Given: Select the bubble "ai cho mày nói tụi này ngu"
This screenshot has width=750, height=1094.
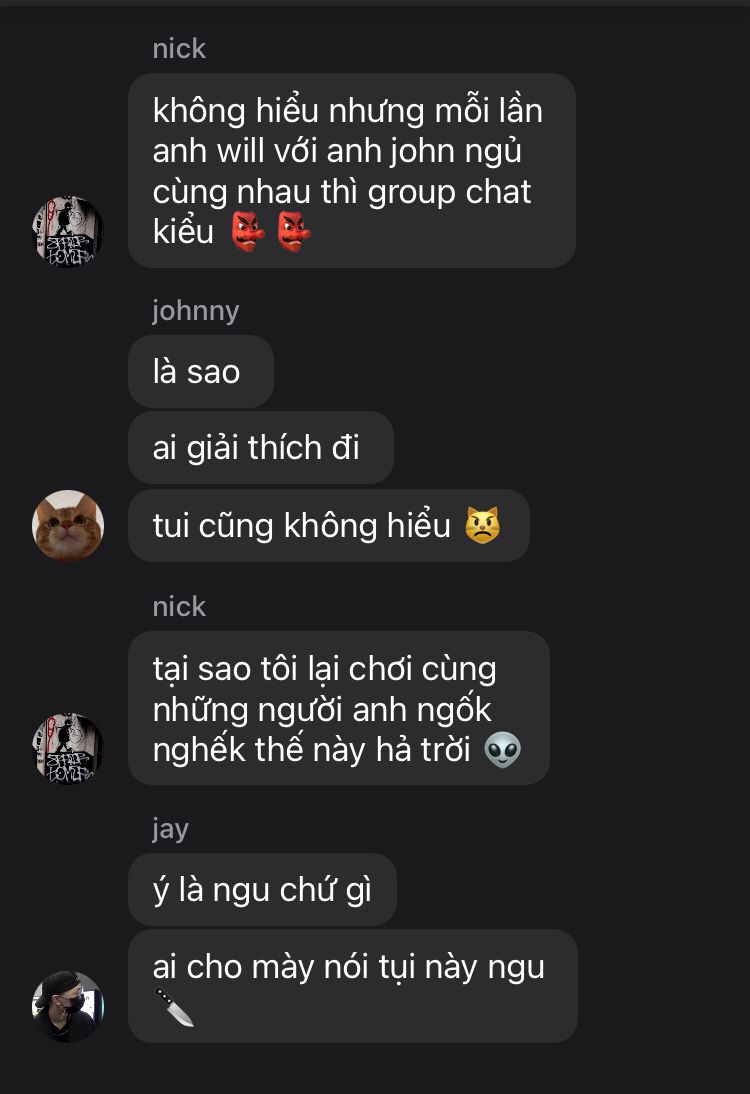Looking at the screenshot, I should [x=353, y=986].
